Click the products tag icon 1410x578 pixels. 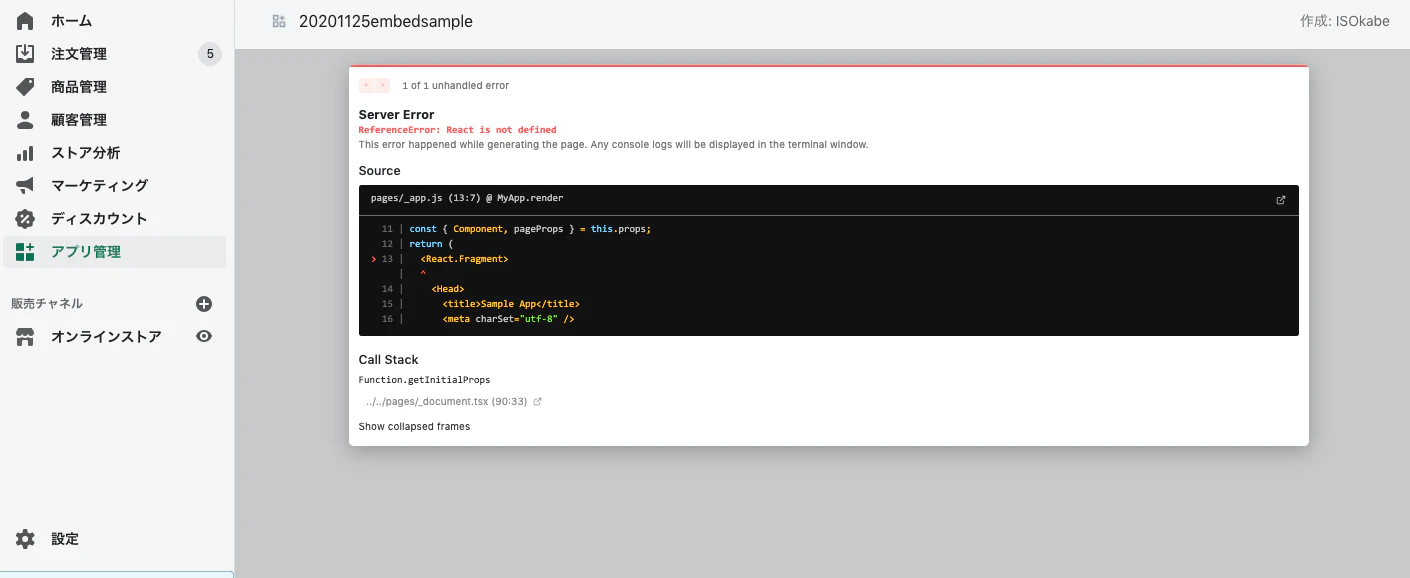pyautogui.click(x=26, y=87)
